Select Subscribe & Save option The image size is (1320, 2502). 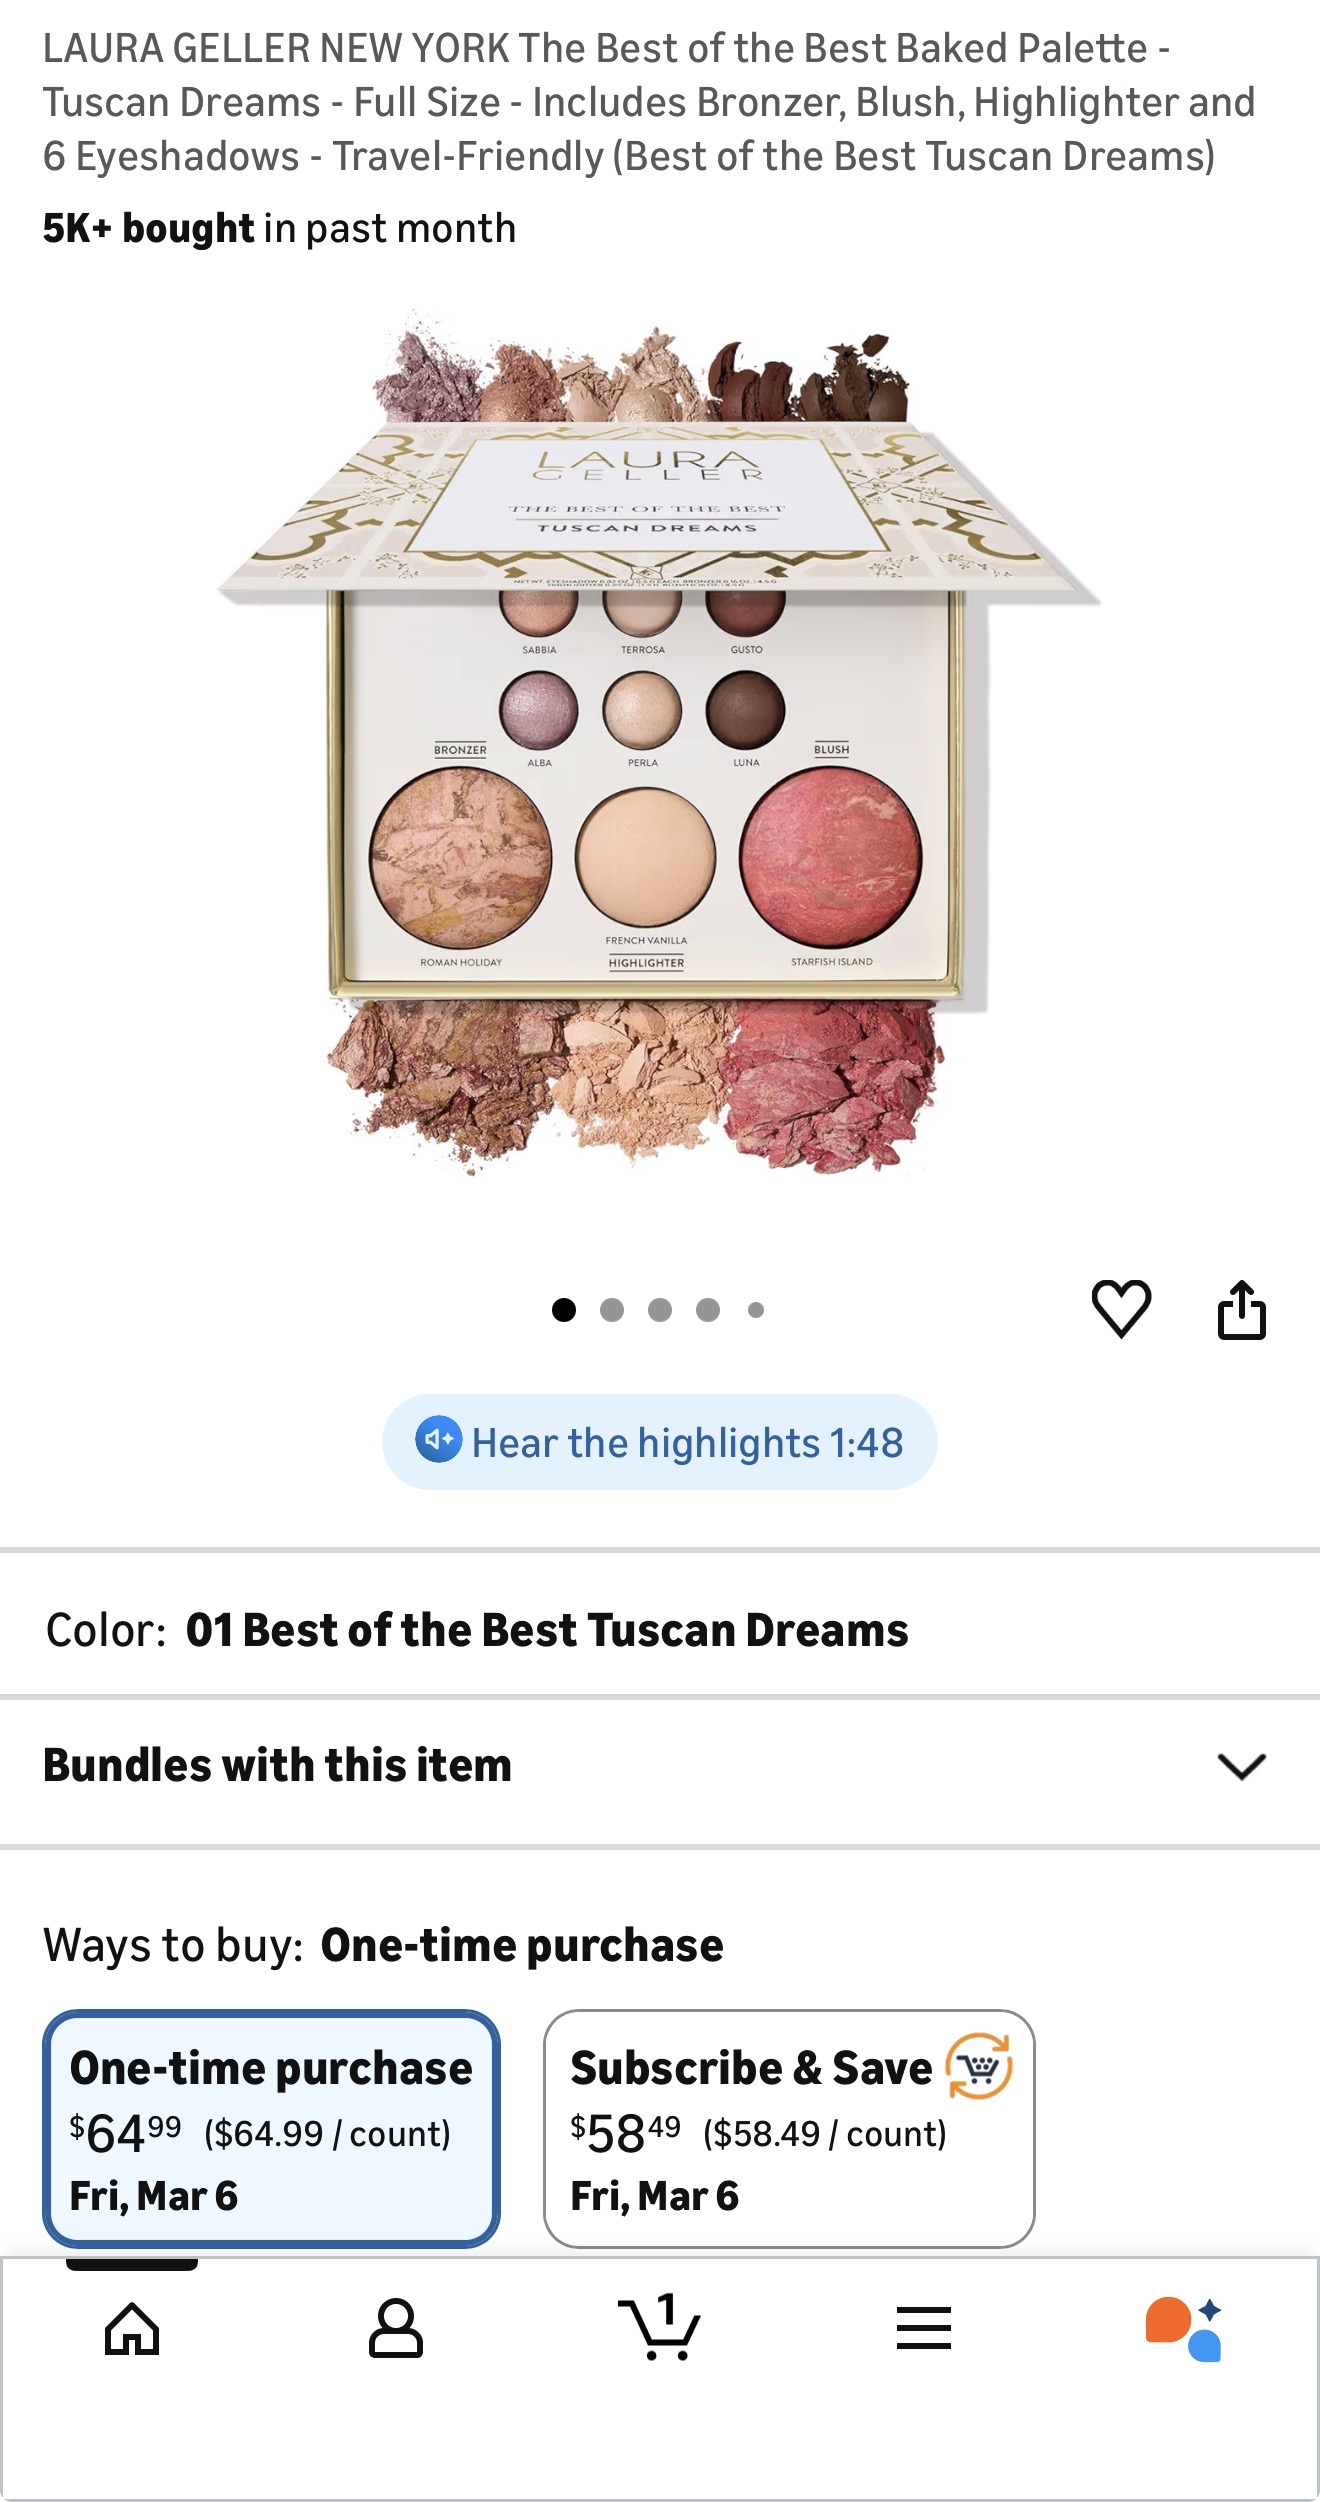pyautogui.click(x=789, y=2129)
